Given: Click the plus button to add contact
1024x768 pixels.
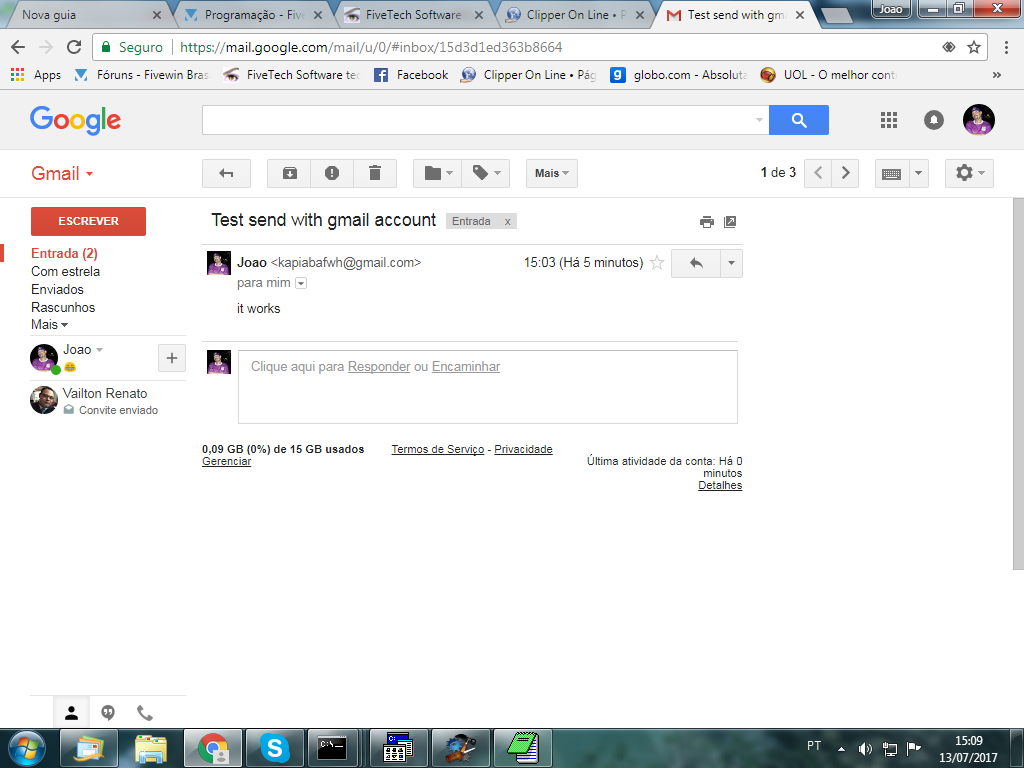Looking at the screenshot, I should [x=172, y=358].
